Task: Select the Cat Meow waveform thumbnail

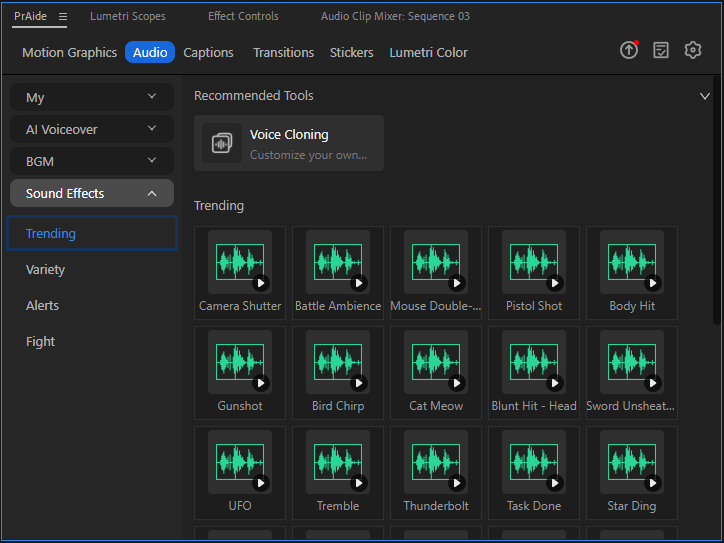Action: pos(435,362)
